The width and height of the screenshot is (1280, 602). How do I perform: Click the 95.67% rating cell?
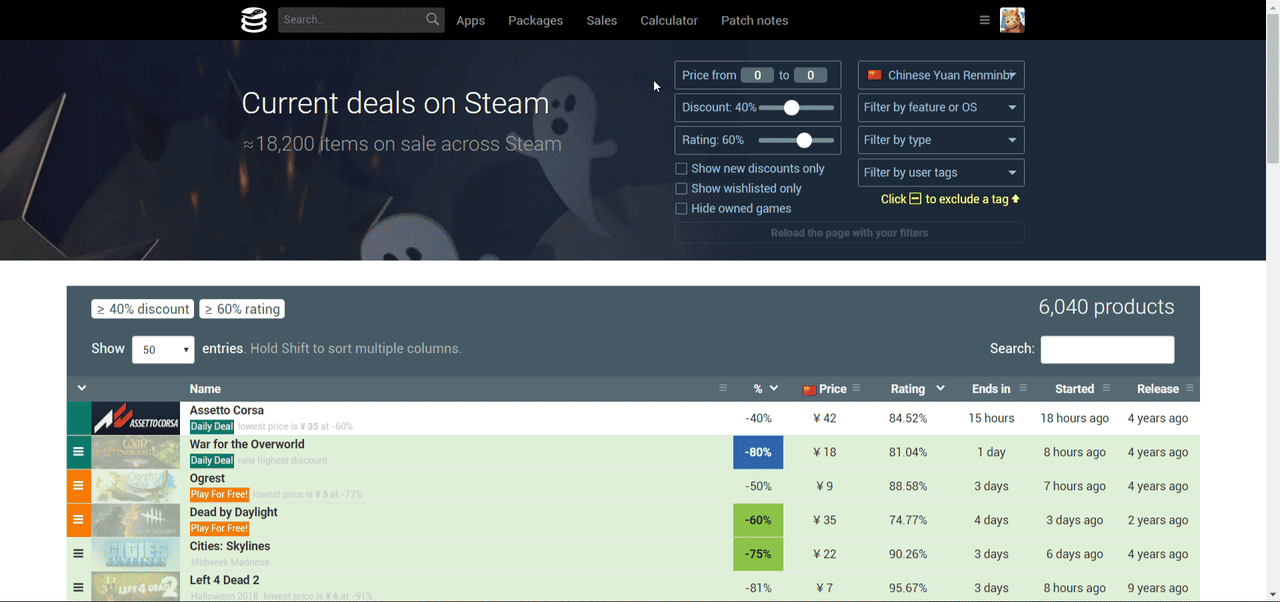point(908,588)
